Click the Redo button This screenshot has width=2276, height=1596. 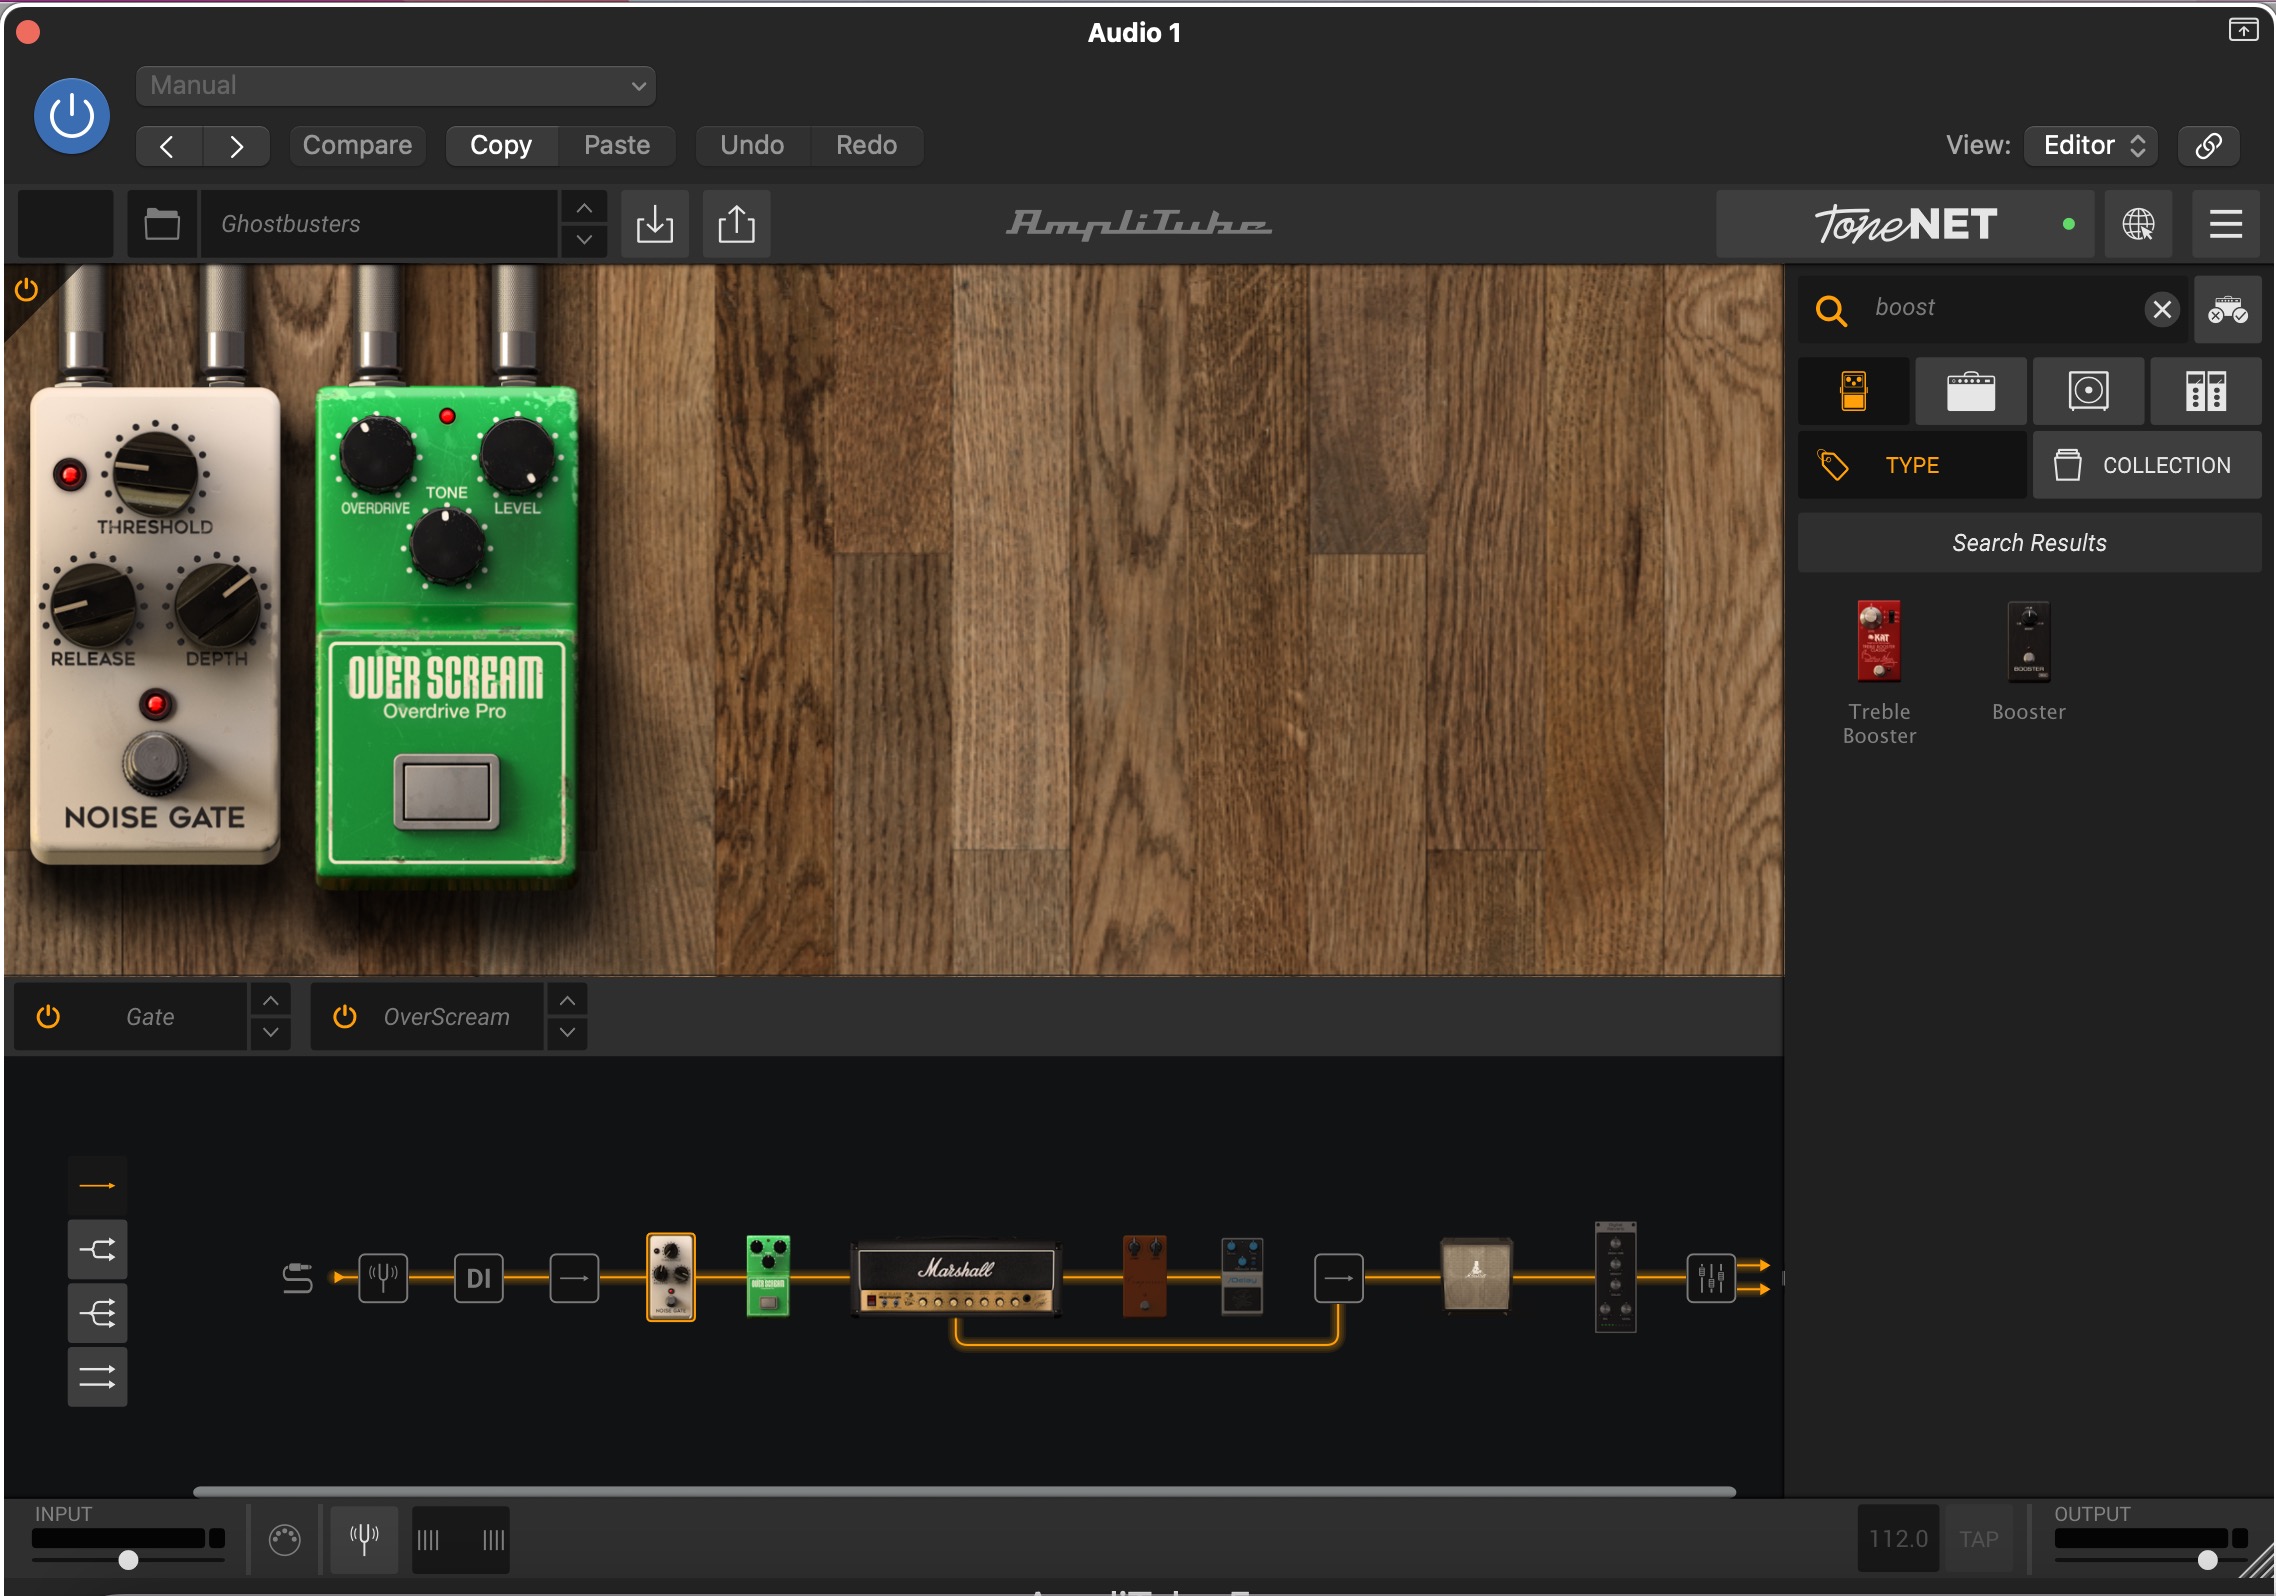click(866, 146)
